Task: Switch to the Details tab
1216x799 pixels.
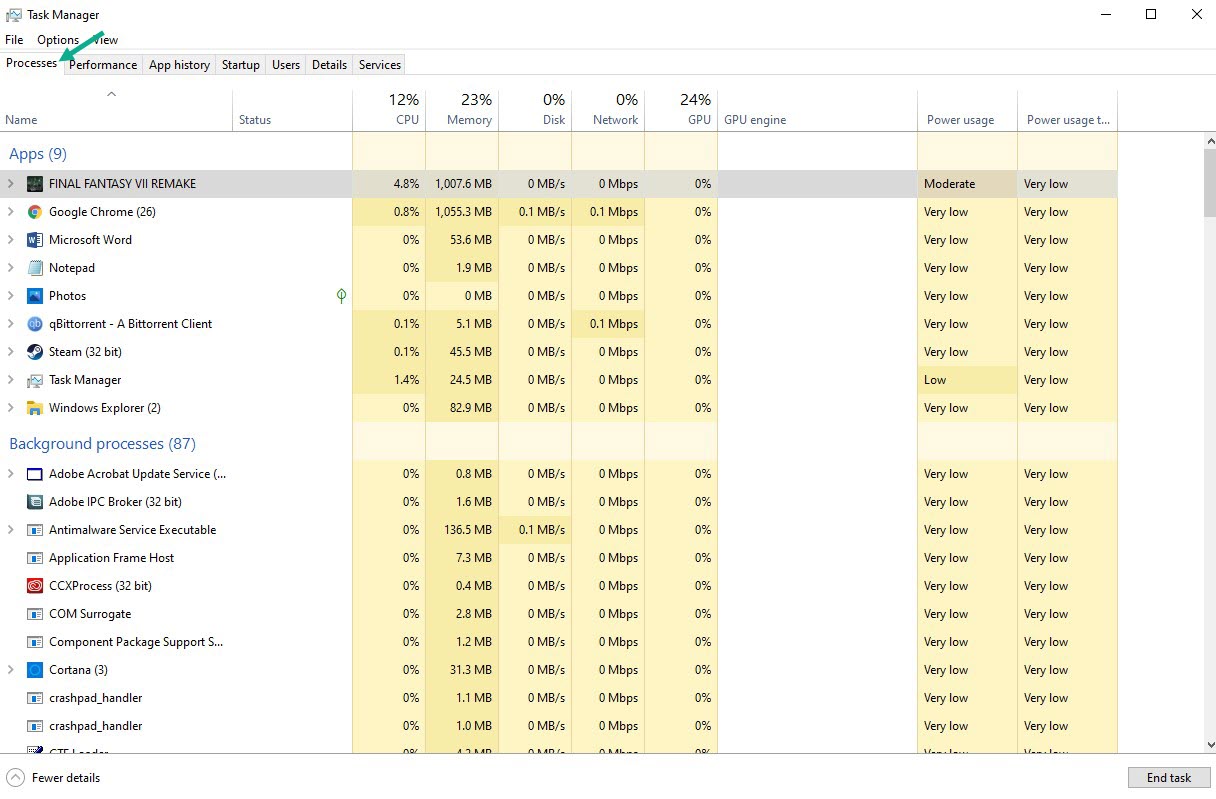Action: pos(329,65)
